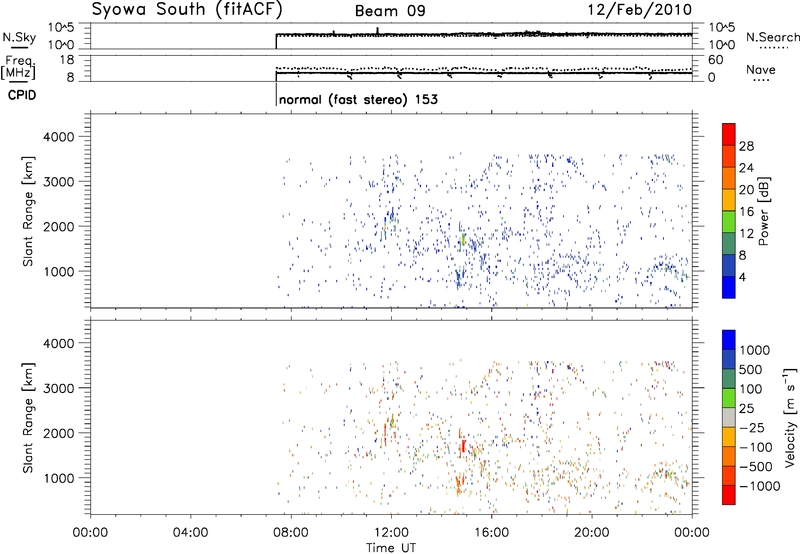800x554 pixels.
Task: Click the "Syowa South (fitACF)" plot title
Action: point(187,10)
